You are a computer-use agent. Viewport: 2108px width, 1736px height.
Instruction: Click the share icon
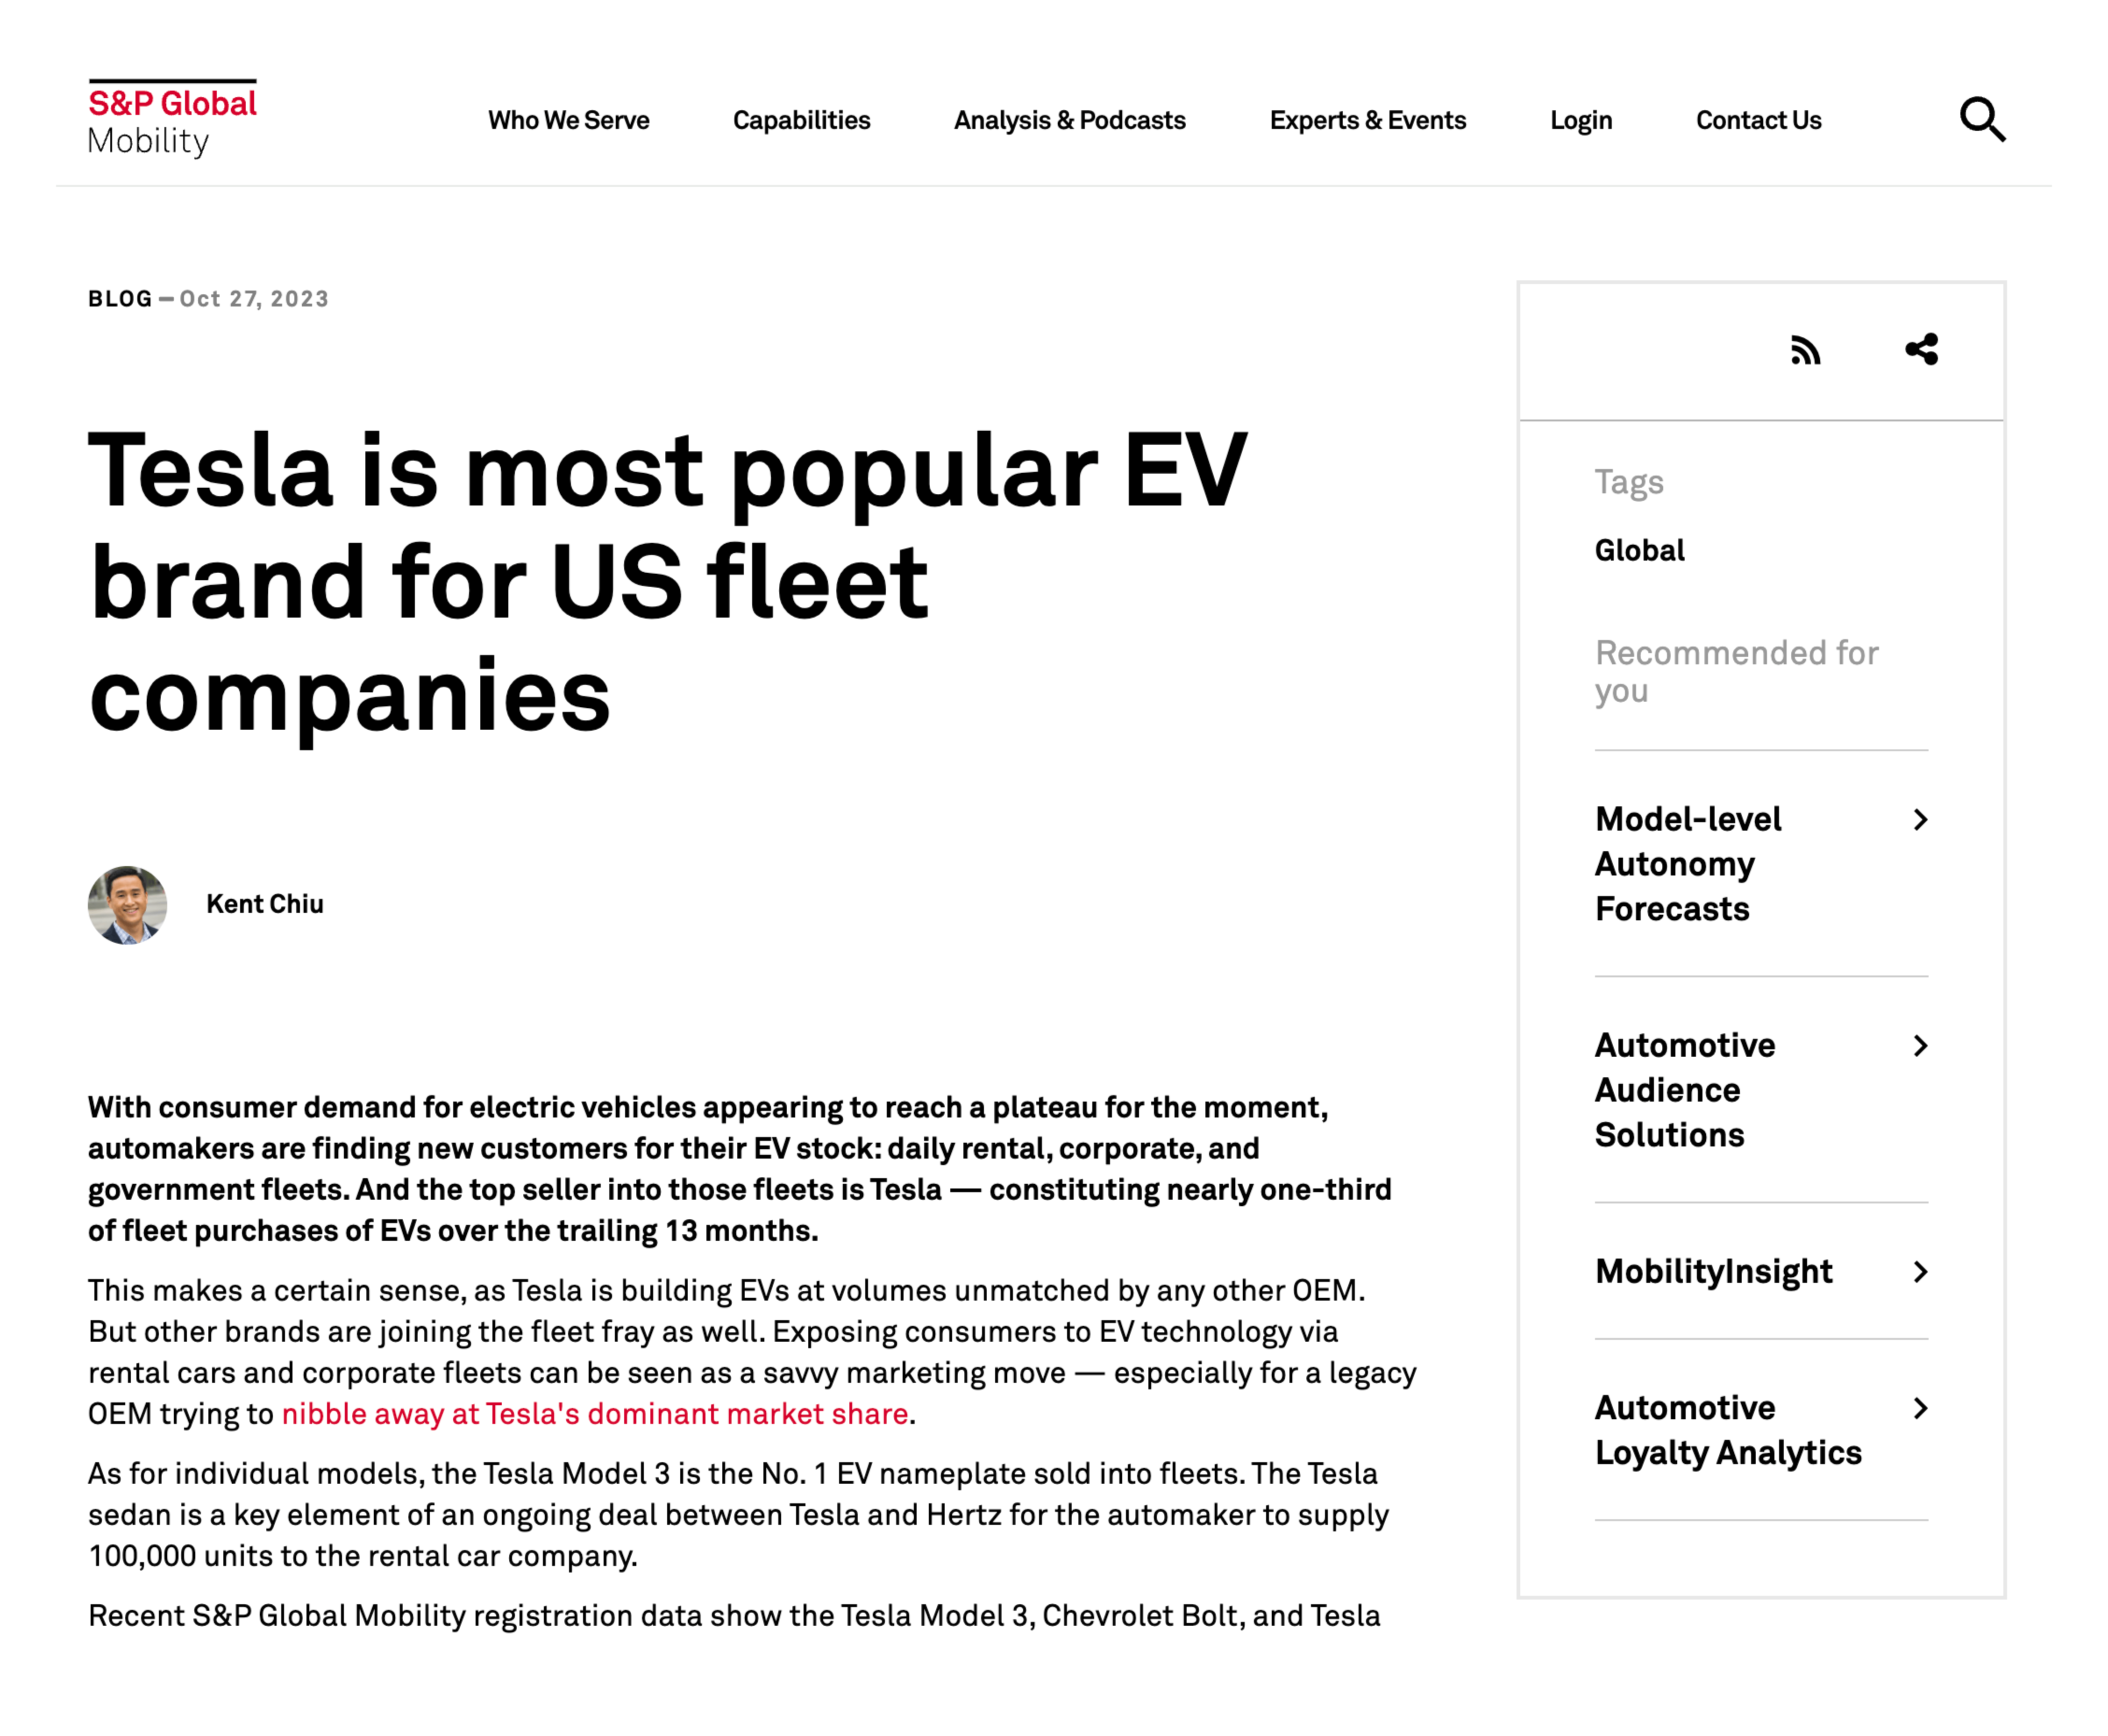[x=1920, y=349]
